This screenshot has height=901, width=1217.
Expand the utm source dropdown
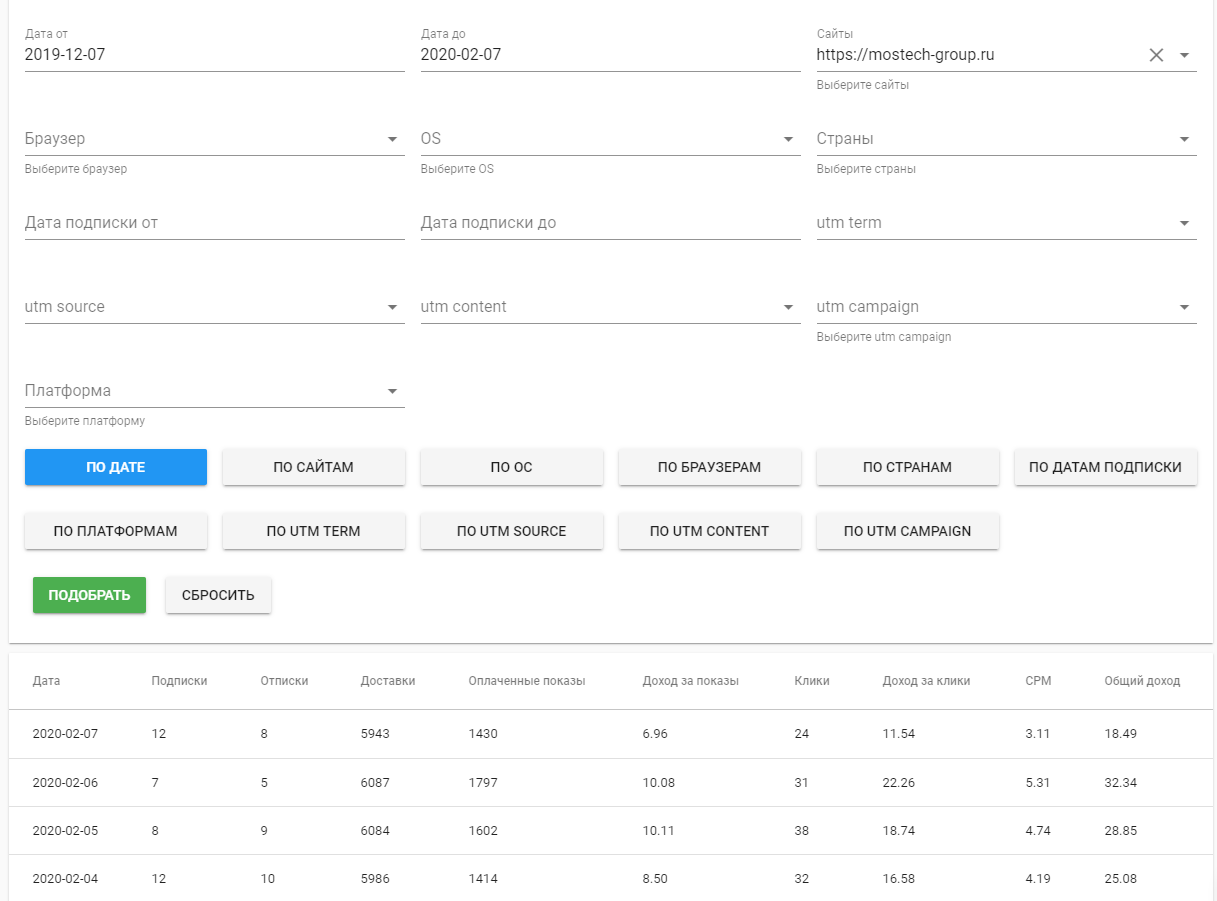(x=392, y=307)
